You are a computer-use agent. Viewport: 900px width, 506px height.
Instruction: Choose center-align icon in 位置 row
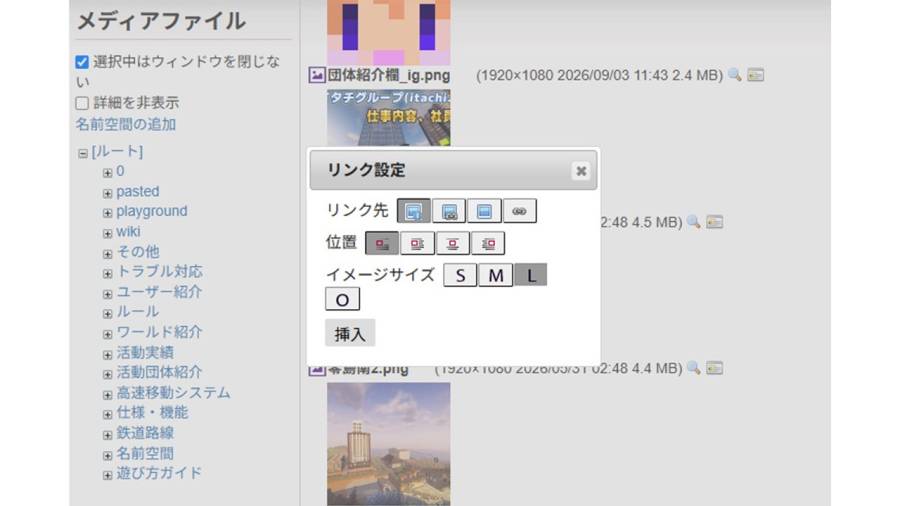[453, 243]
